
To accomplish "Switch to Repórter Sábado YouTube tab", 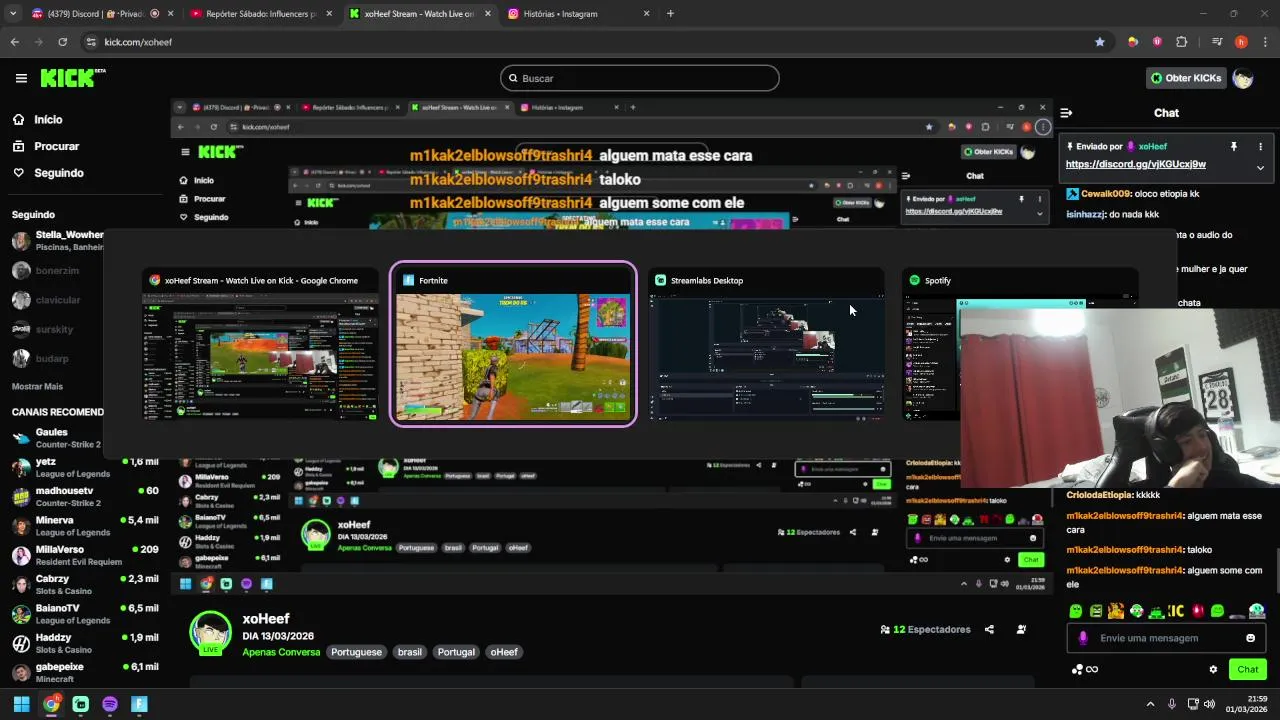I will point(260,14).
